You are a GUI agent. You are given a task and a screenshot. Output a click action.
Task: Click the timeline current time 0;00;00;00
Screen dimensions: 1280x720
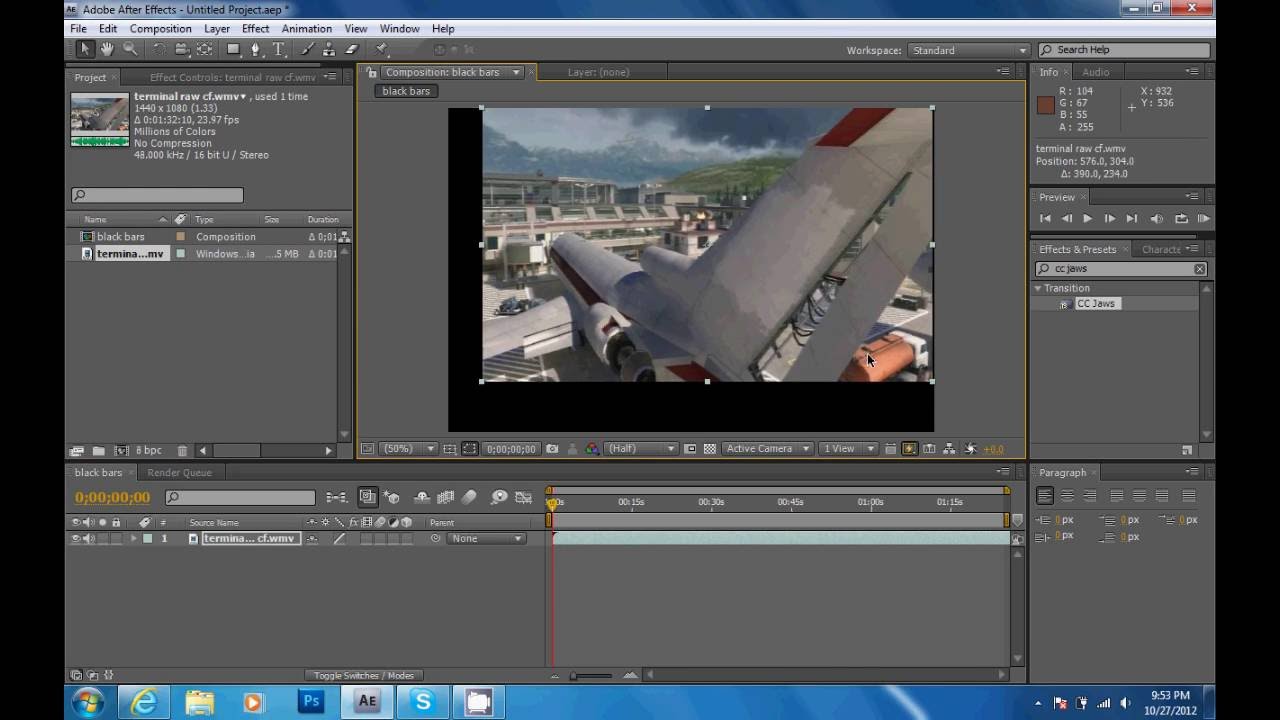click(x=112, y=498)
